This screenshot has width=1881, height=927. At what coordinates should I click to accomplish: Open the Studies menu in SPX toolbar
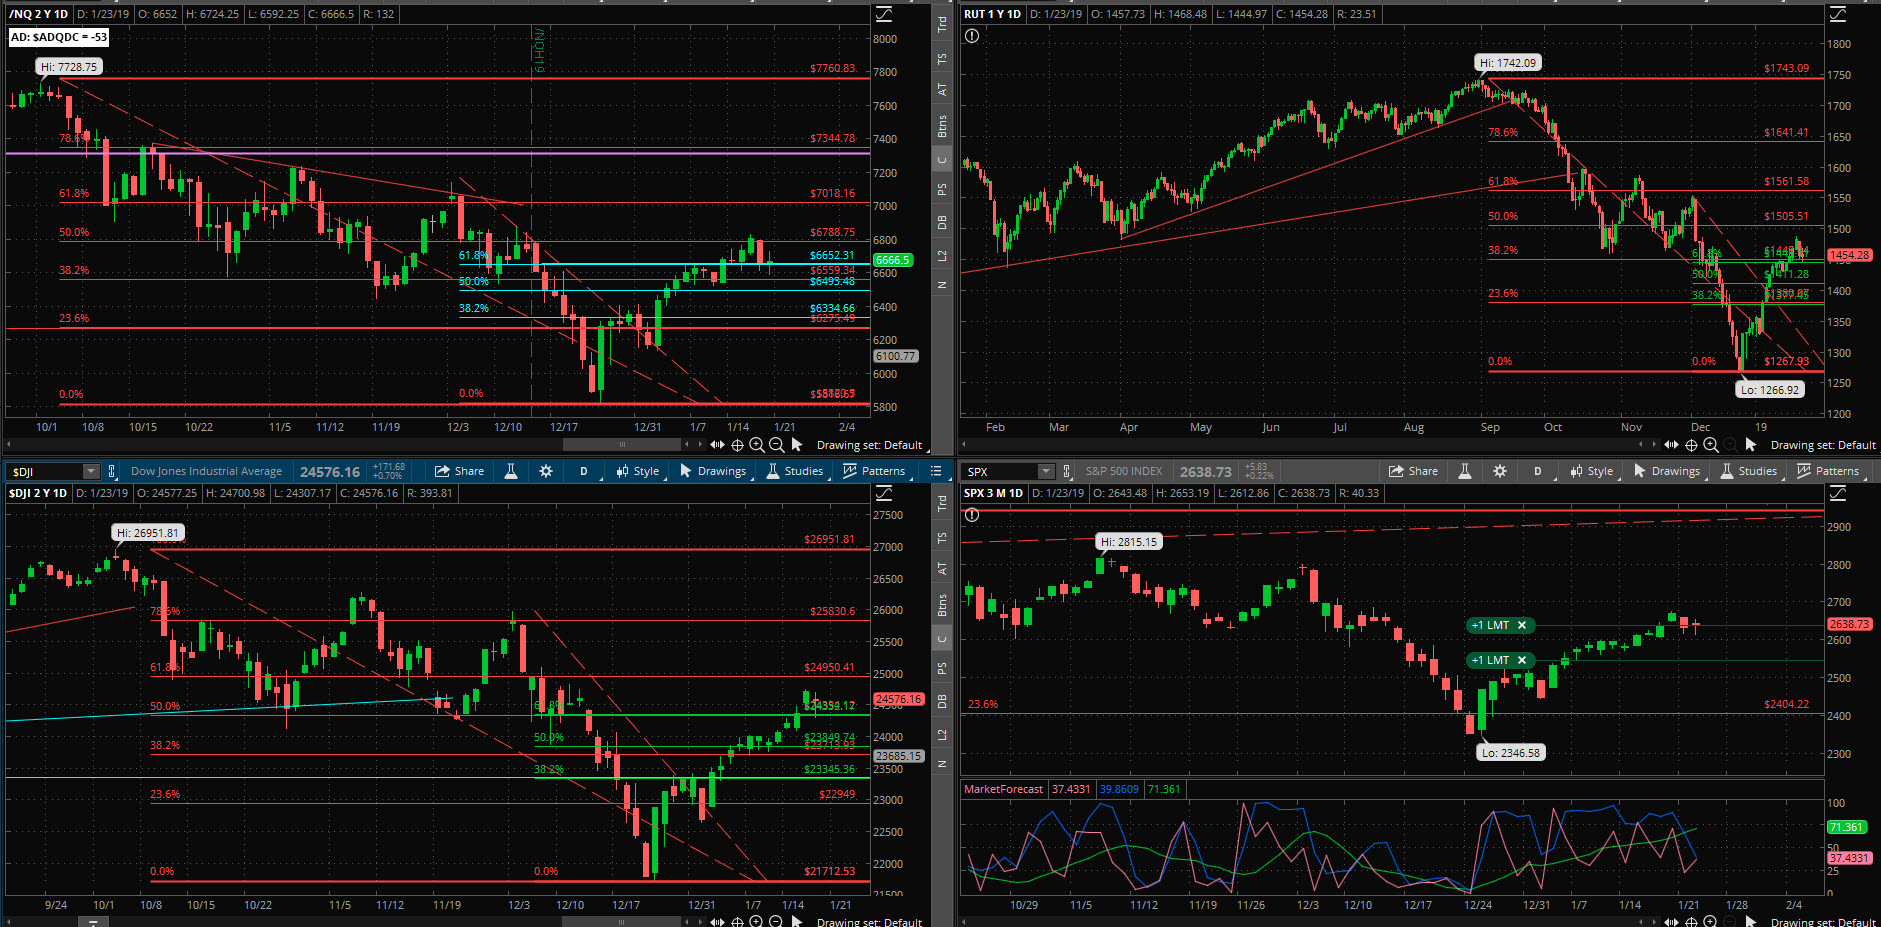point(1749,471)
